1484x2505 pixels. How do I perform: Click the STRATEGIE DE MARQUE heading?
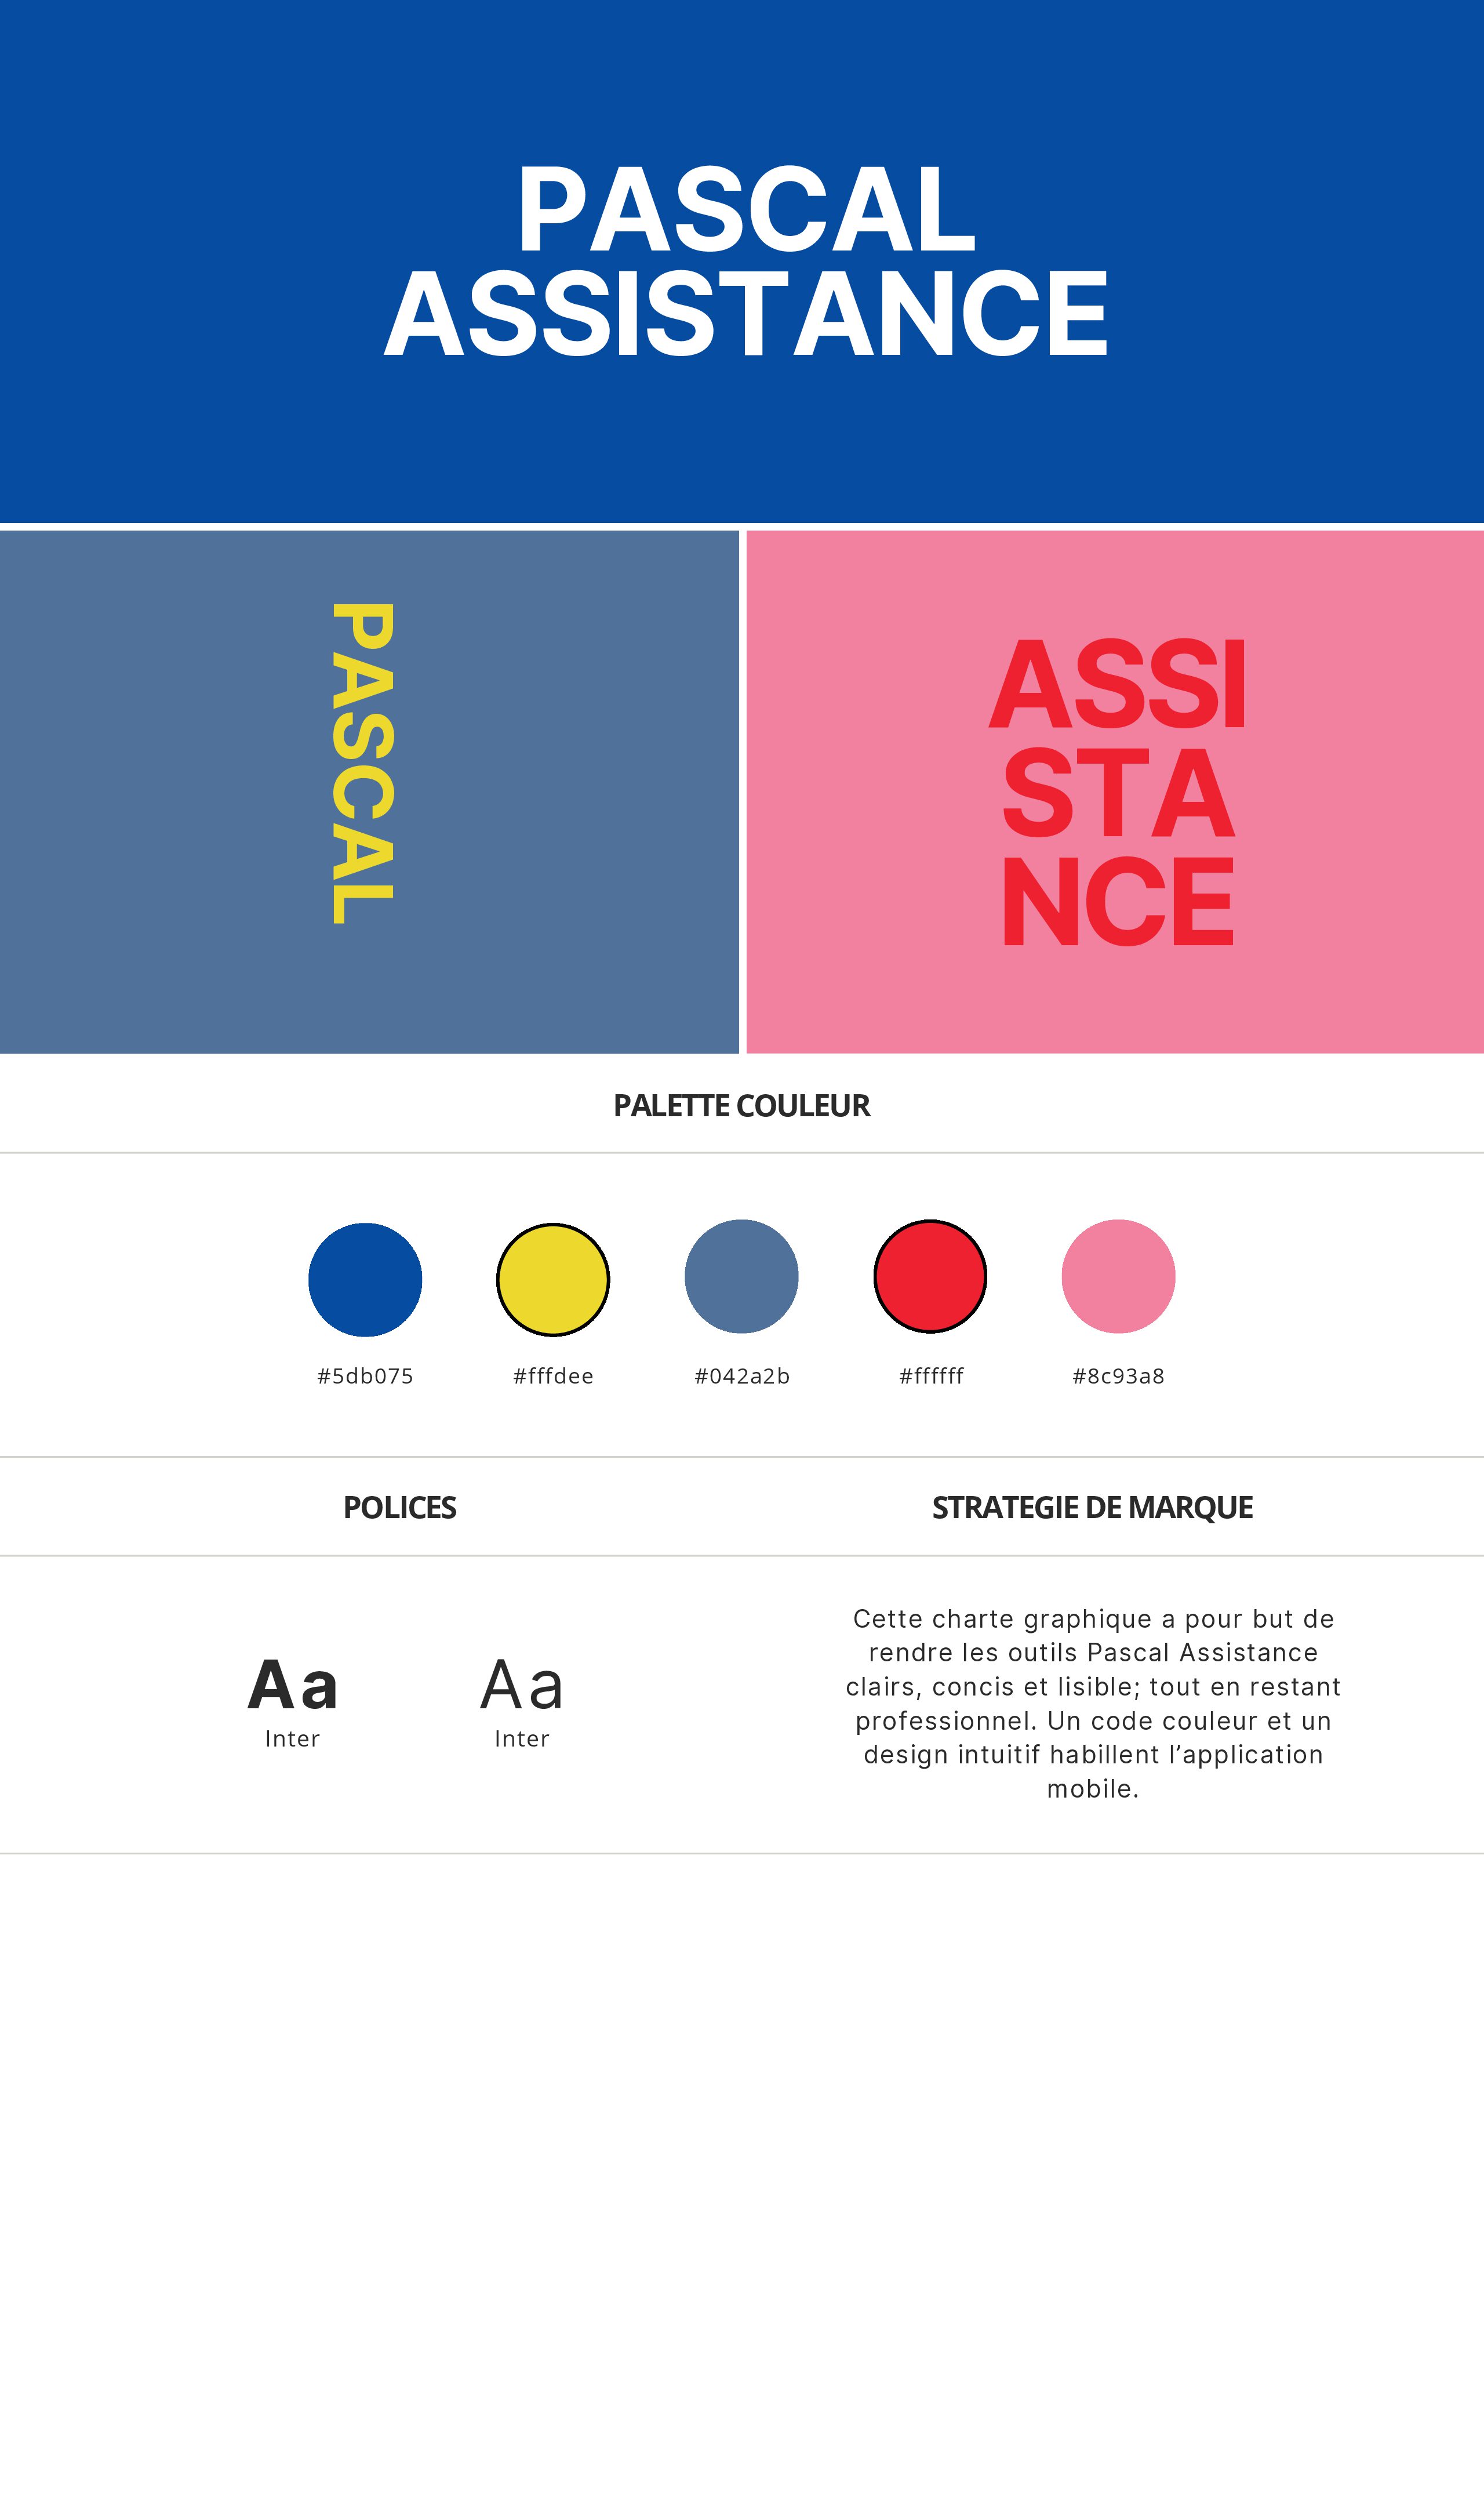[x=1092, y=1507]
